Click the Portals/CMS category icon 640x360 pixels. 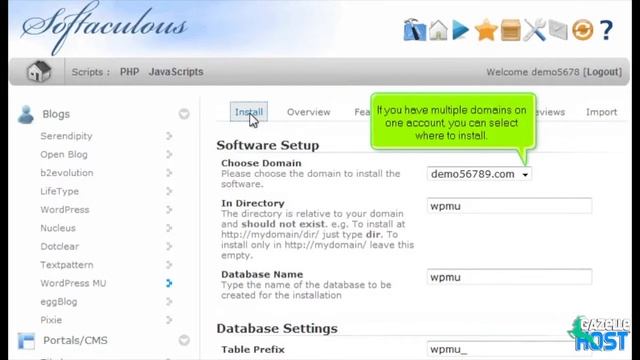(x=27, y=340)
